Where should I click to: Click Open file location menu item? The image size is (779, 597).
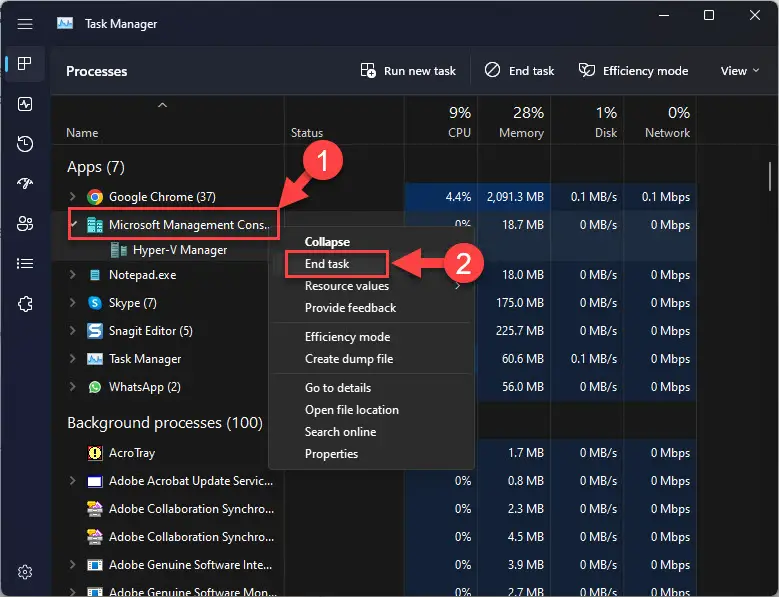351,410
